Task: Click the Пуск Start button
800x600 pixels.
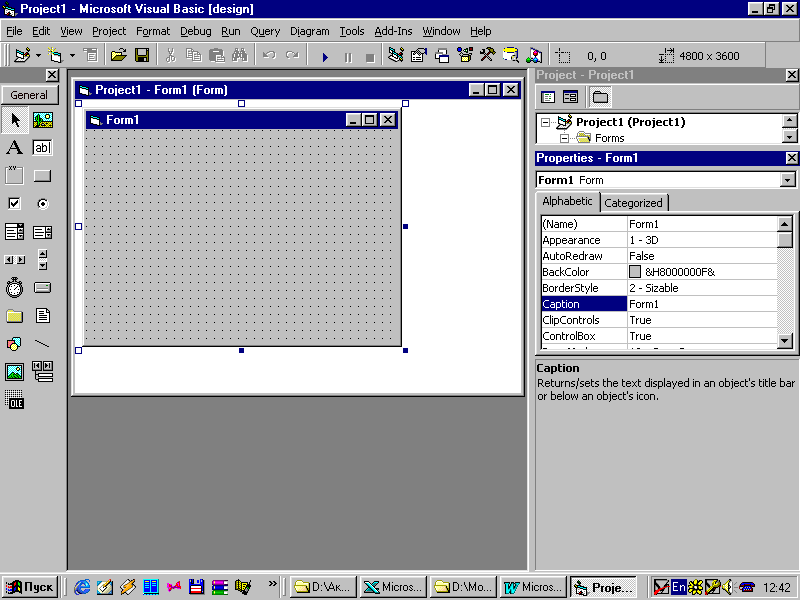Action: [30, 587]
